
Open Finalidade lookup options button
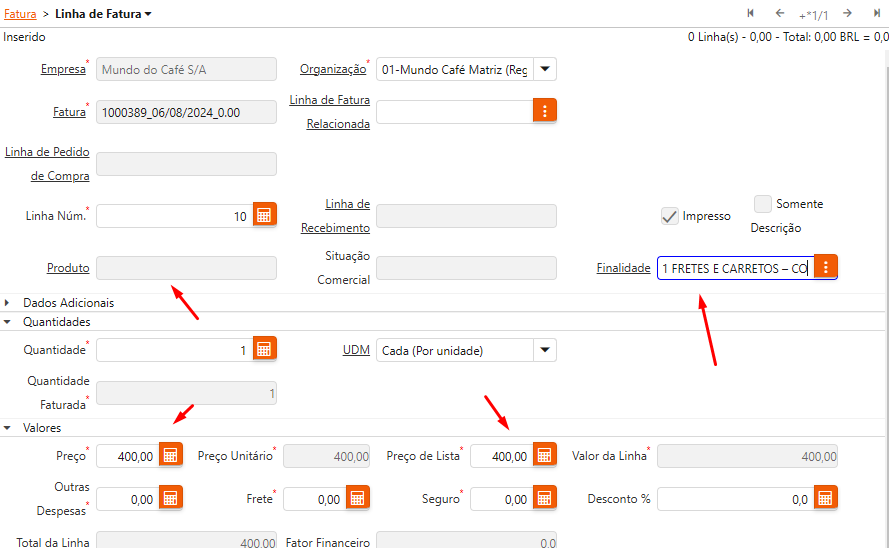[x=826, y=267]
